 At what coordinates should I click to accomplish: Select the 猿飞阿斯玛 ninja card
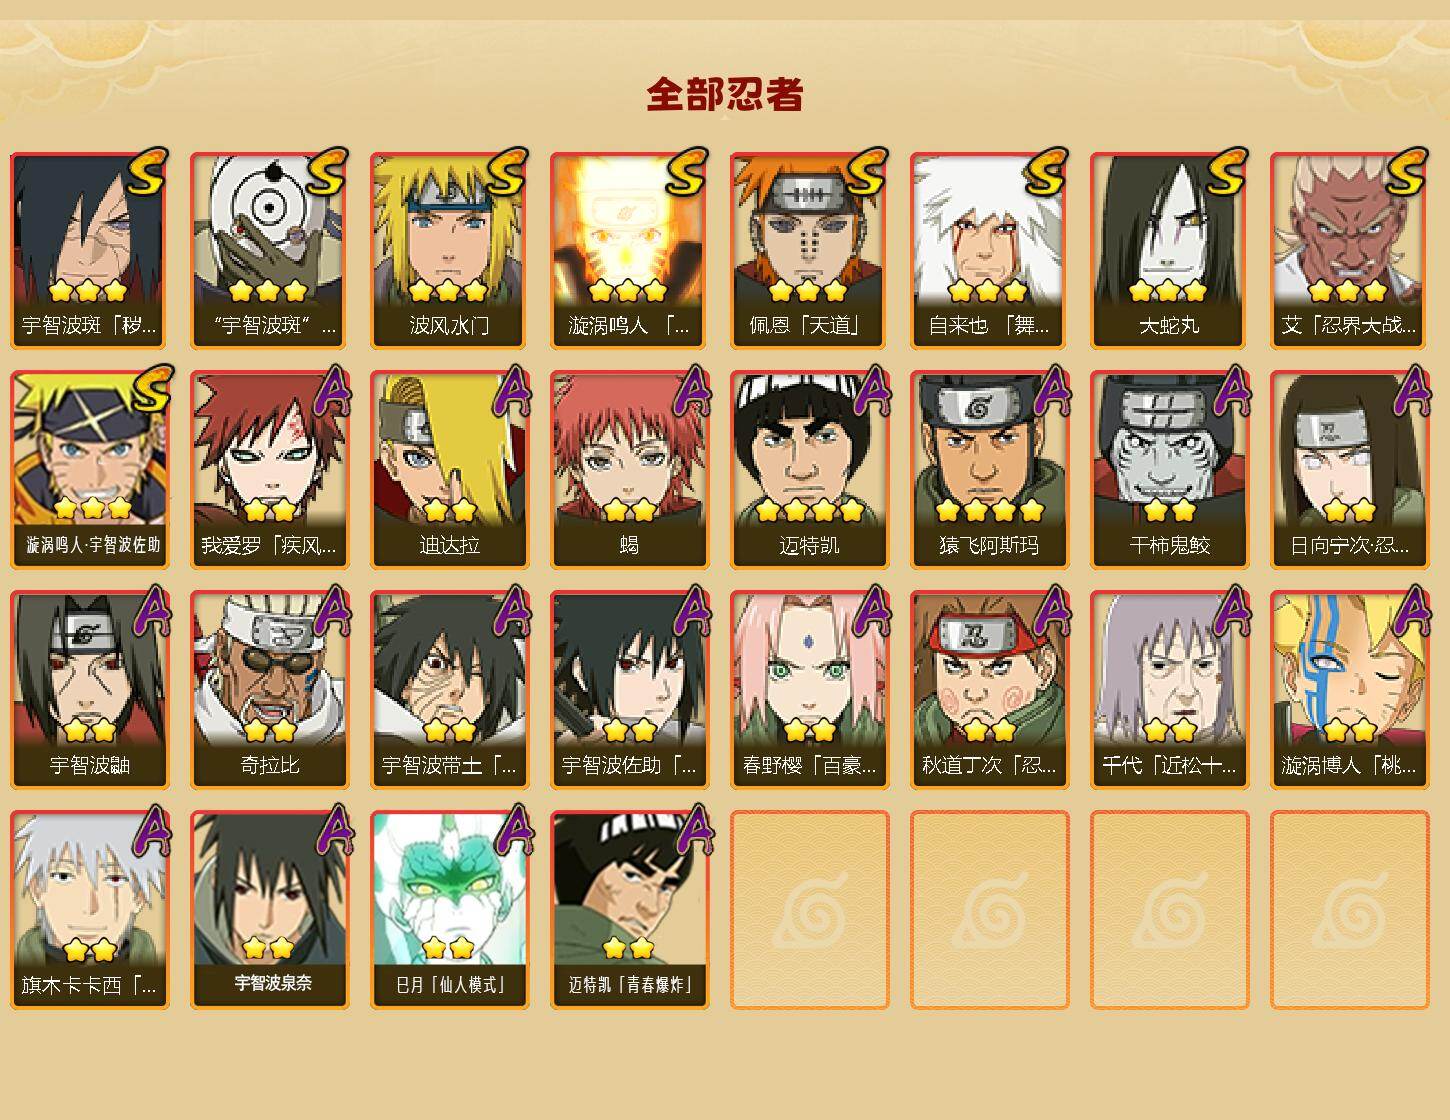point(989,470)
